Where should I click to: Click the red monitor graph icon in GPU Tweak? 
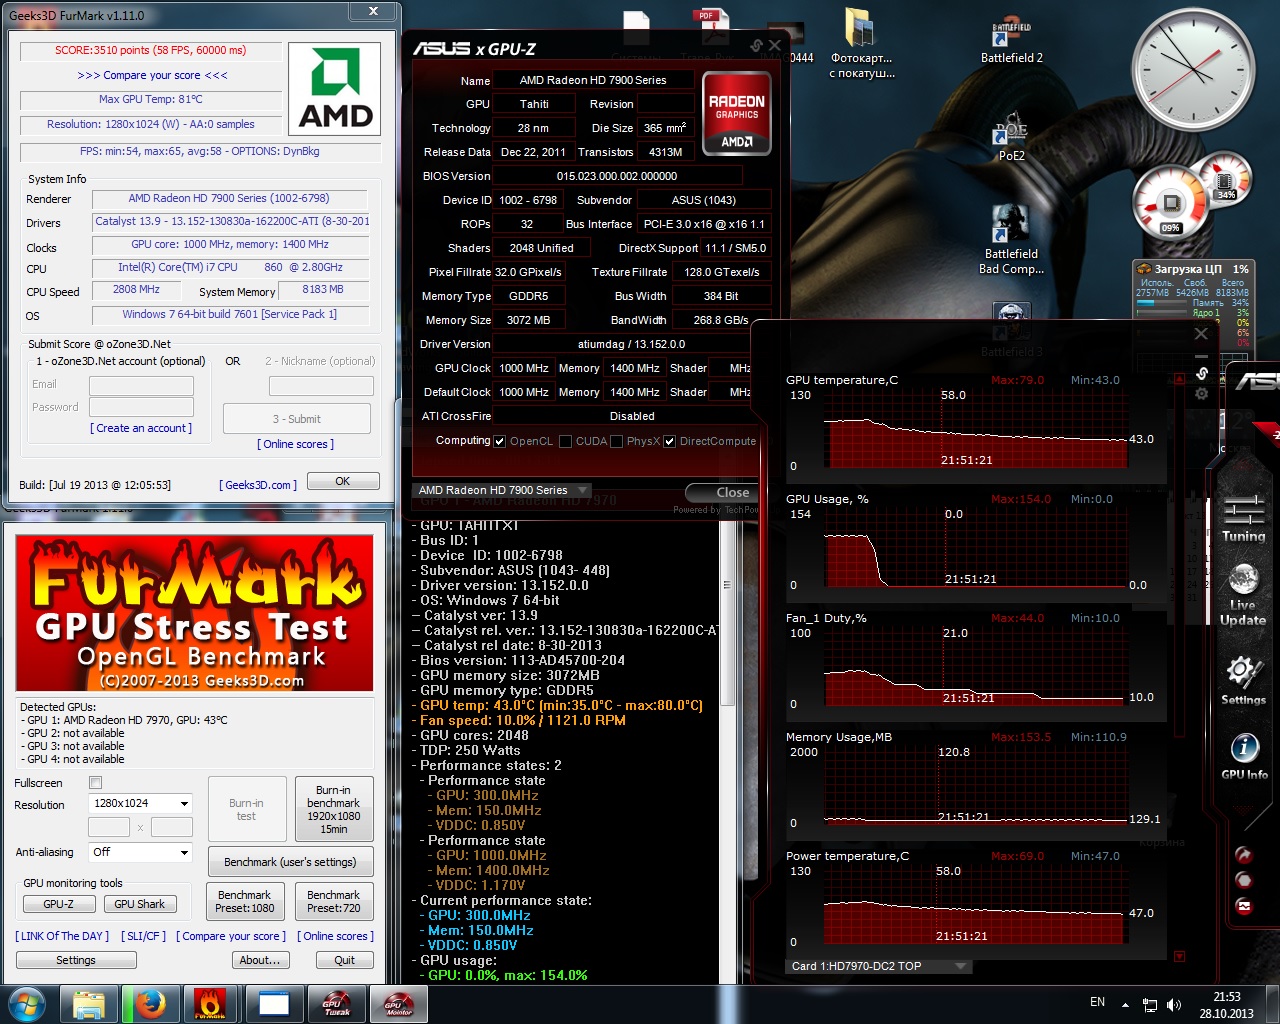(1244, 906)
